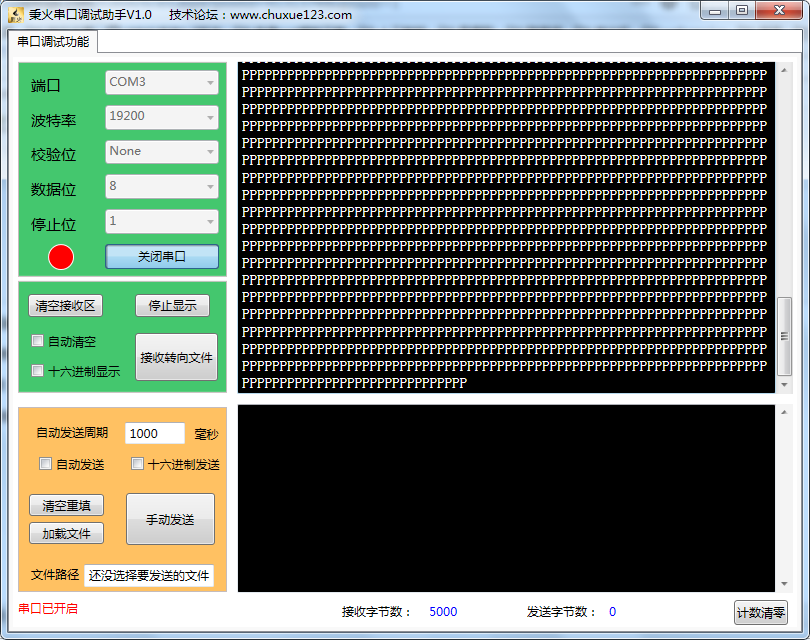Open the 校验位 None dropdown
810x640 pixels.
(x=162, y=152)
